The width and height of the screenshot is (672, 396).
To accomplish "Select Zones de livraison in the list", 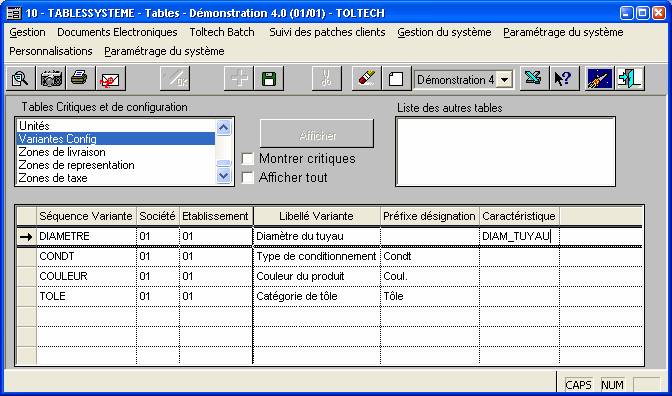I will pyautogui.click(x=116, y=152).
